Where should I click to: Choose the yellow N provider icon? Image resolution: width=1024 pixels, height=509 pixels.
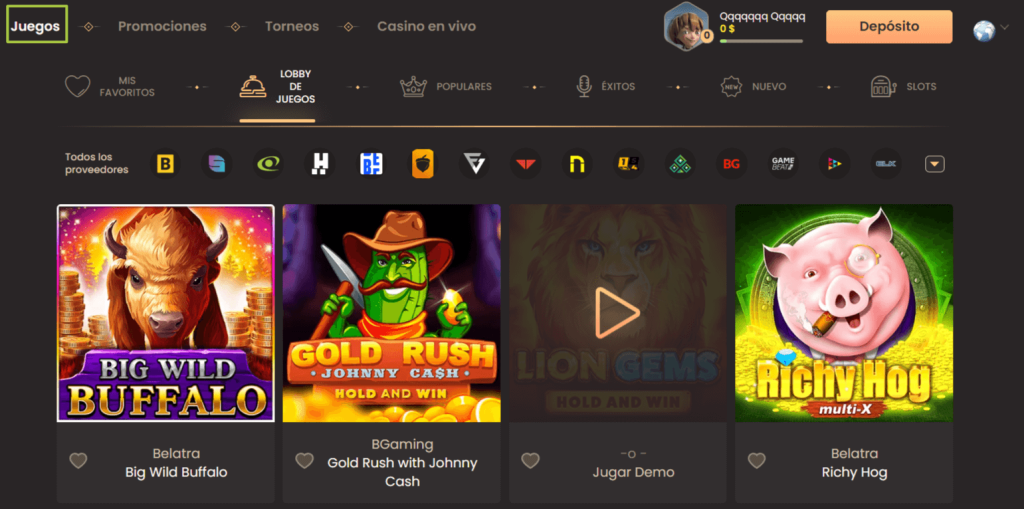coord(577,164)
